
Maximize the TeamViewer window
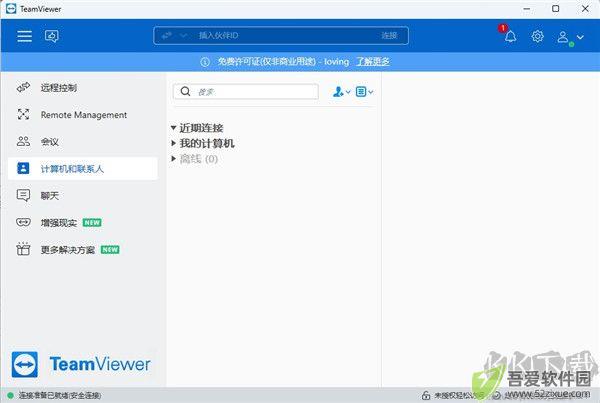556,9
